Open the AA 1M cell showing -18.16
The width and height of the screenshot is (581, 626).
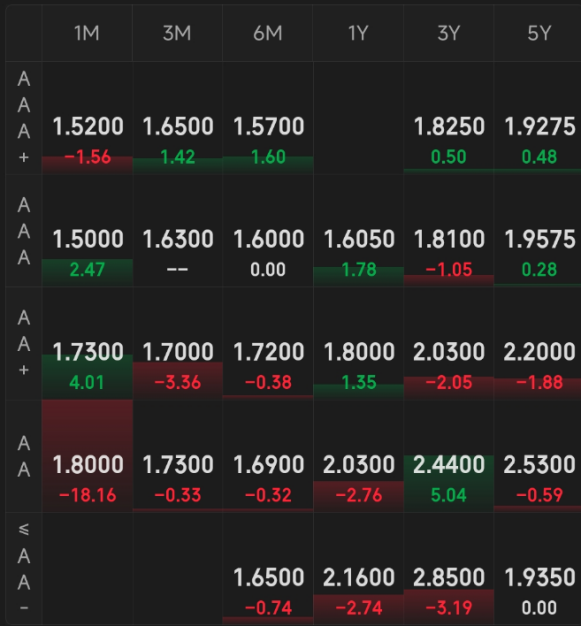[87, 456]
